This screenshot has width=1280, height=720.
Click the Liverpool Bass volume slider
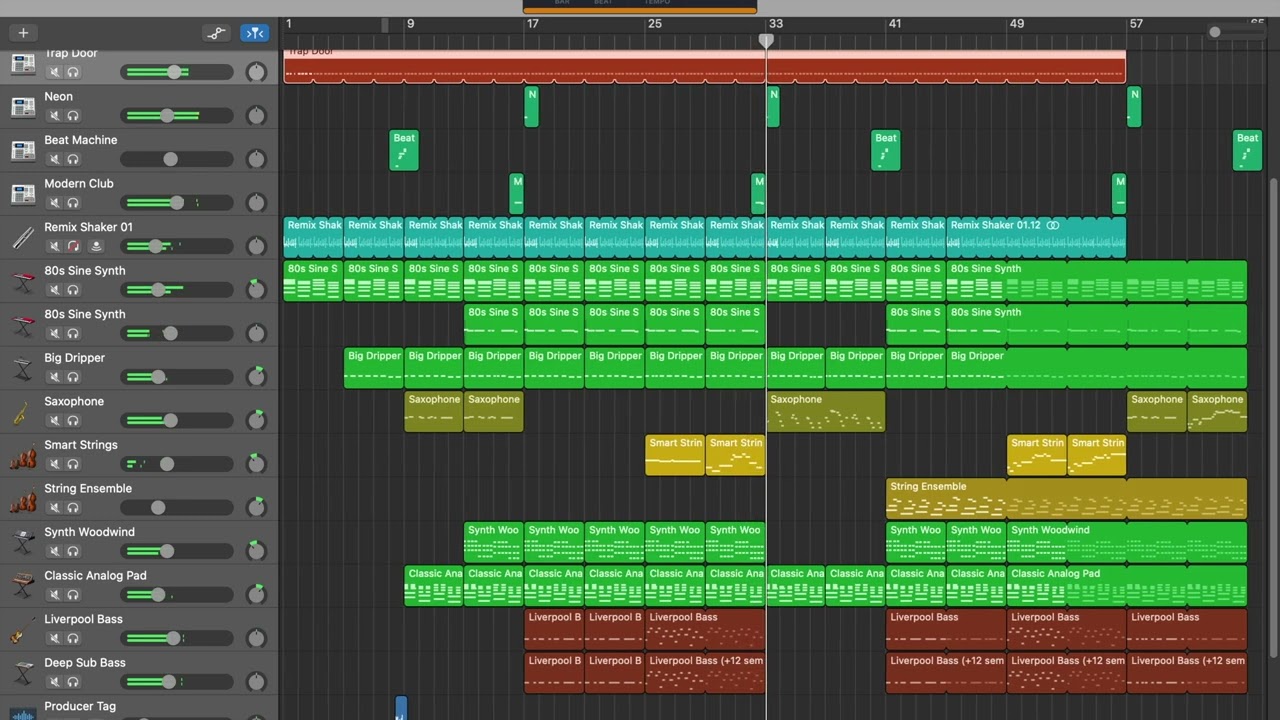click(x=177, y=638)
